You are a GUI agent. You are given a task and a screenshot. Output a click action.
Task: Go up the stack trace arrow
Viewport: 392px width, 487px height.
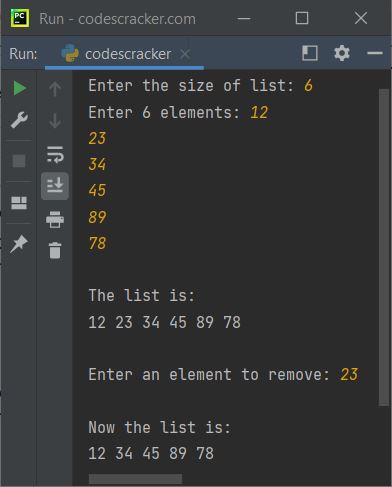(55, 89)
